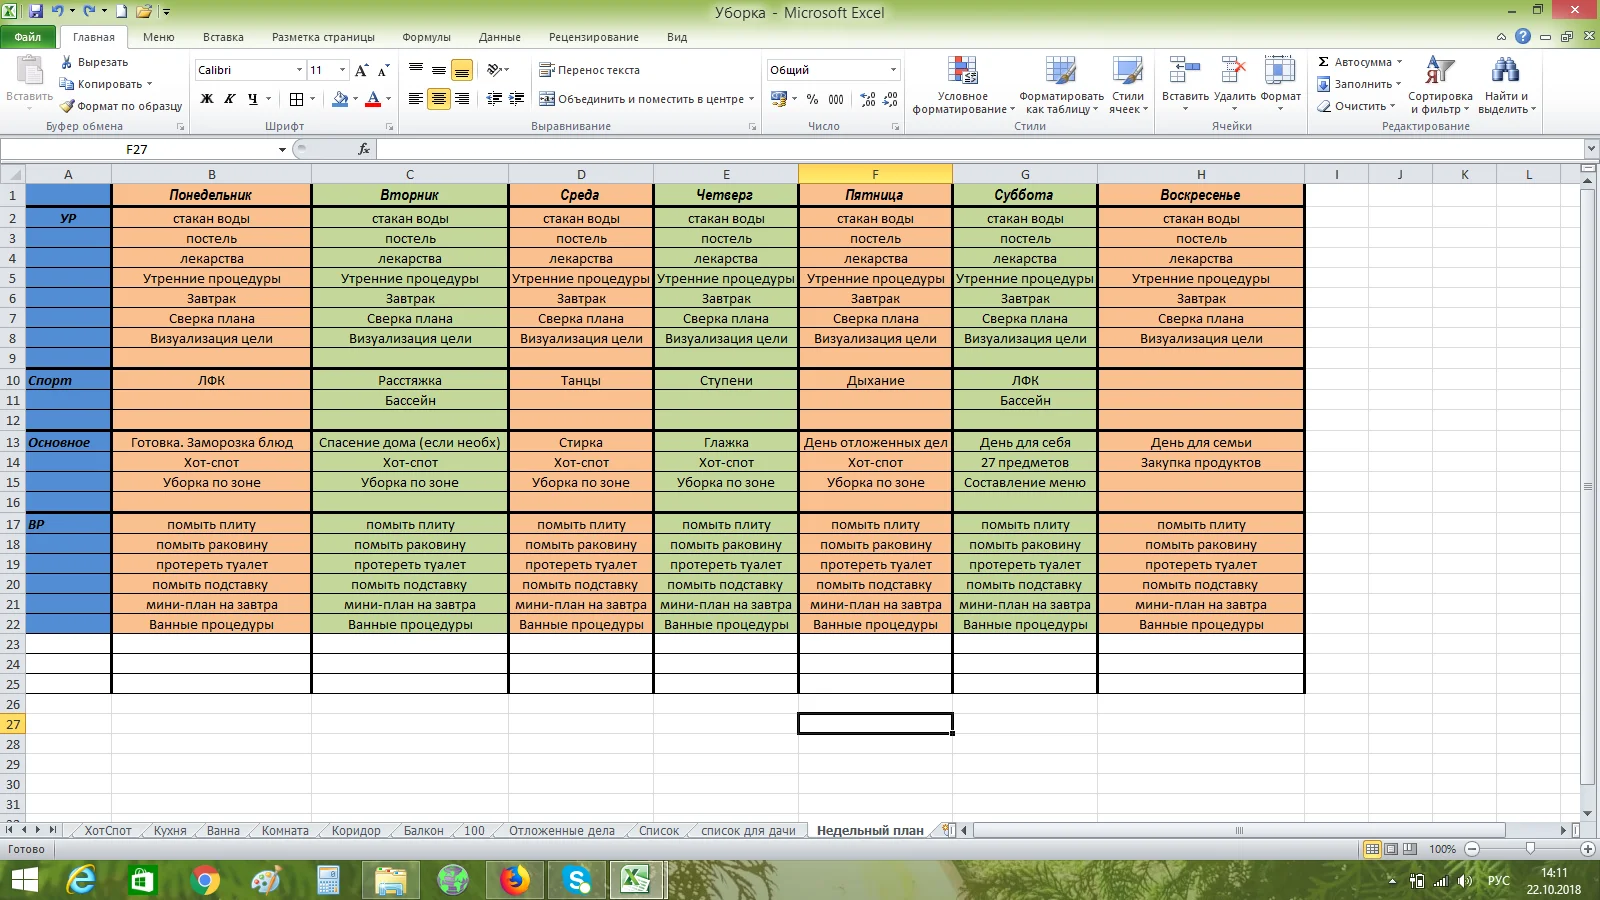
Task: Apply percent style to the cell
Action: click(x=812, y=99)
